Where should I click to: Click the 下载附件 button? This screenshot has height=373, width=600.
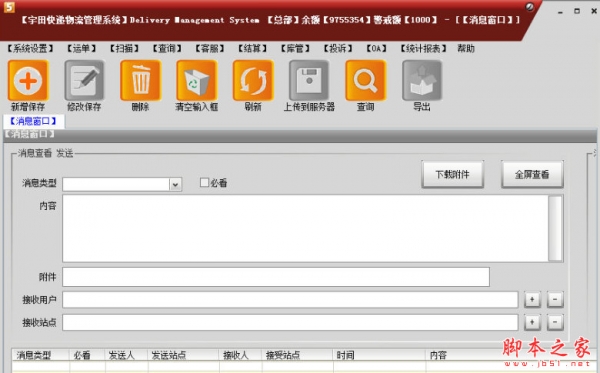[x=453, y=174]
